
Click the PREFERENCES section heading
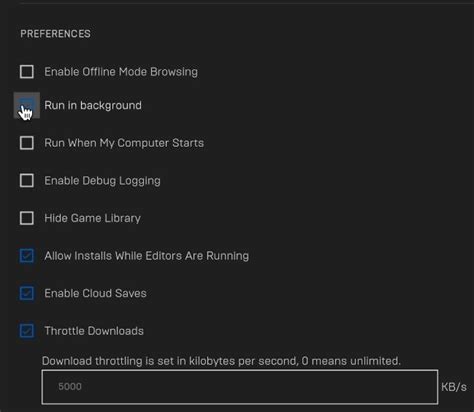[55, 34]
